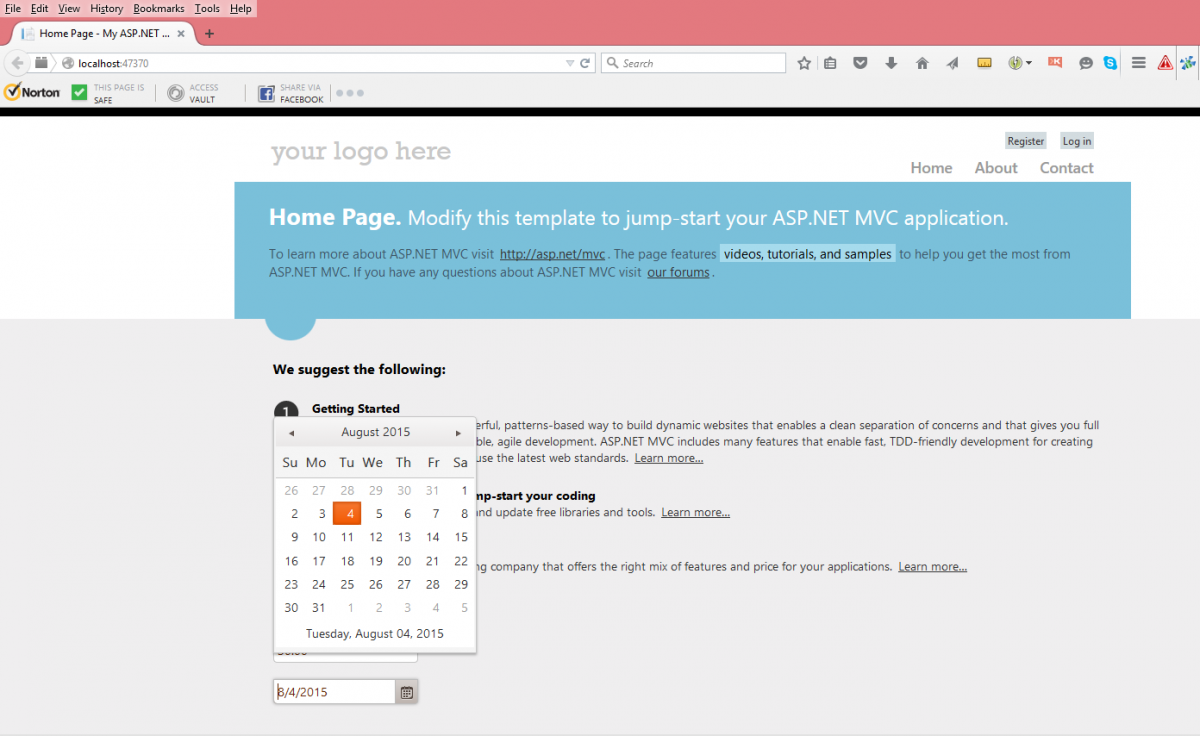Image resolution: width=1200 pixels, height=736 pixels.
Task: Open the Firefox hamburger menu
Action: (1138, 63)
